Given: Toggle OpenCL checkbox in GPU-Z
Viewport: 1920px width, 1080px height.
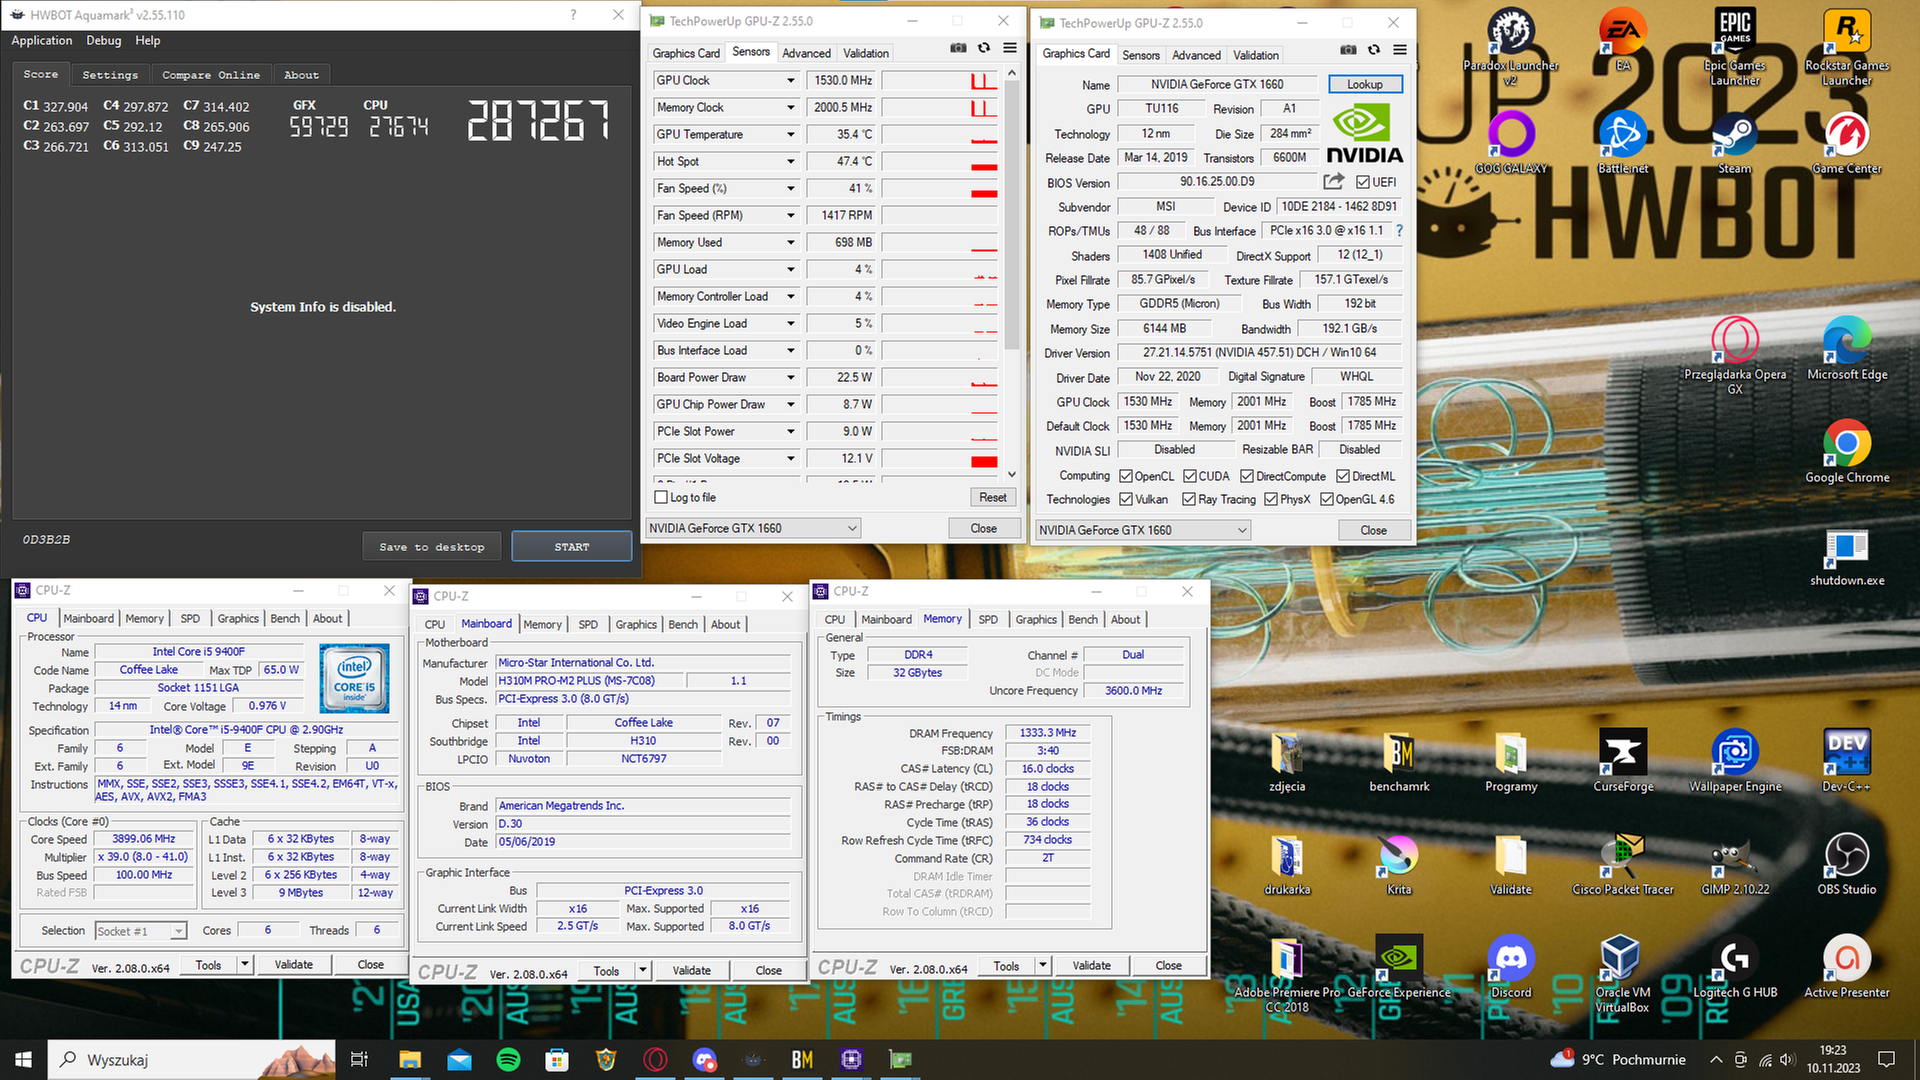Looking at the screenshot, I should click(1126, 476).
